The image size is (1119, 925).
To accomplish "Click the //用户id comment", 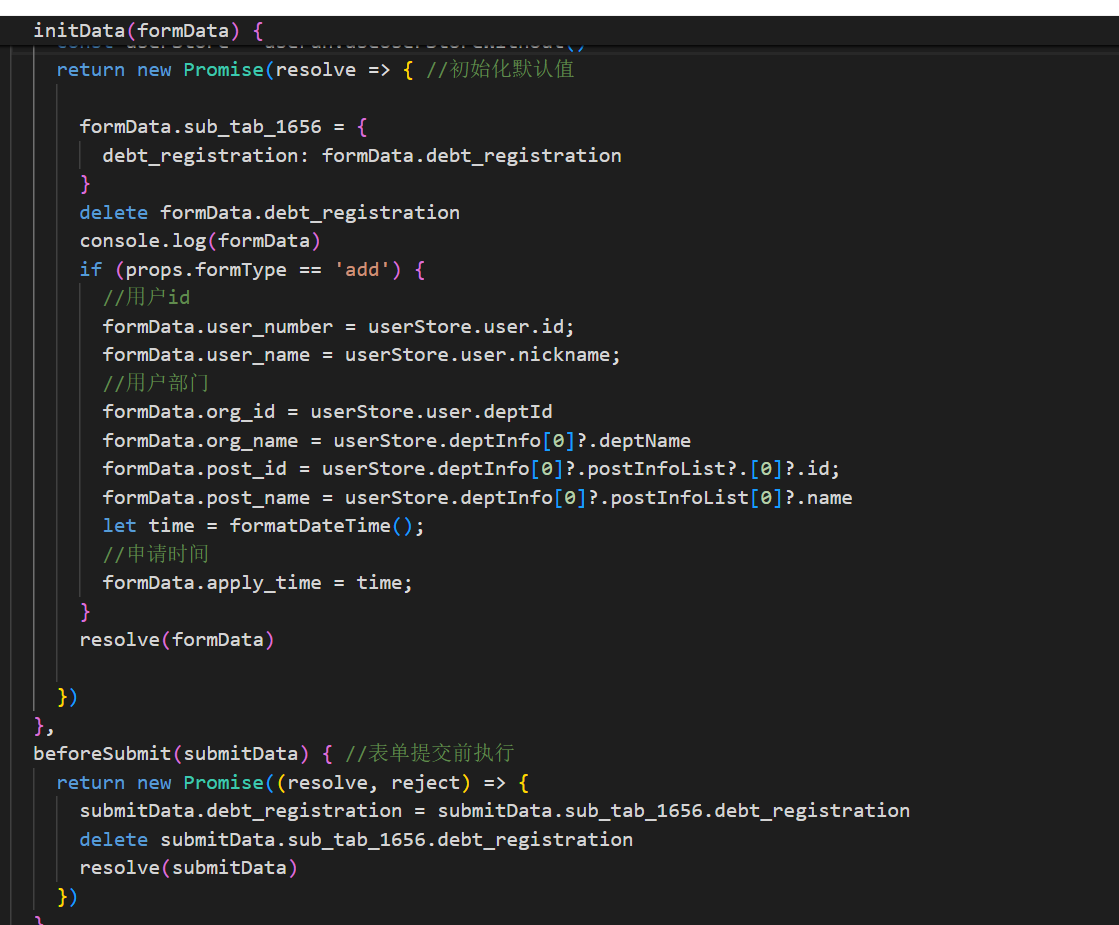I will click(146, 298).
